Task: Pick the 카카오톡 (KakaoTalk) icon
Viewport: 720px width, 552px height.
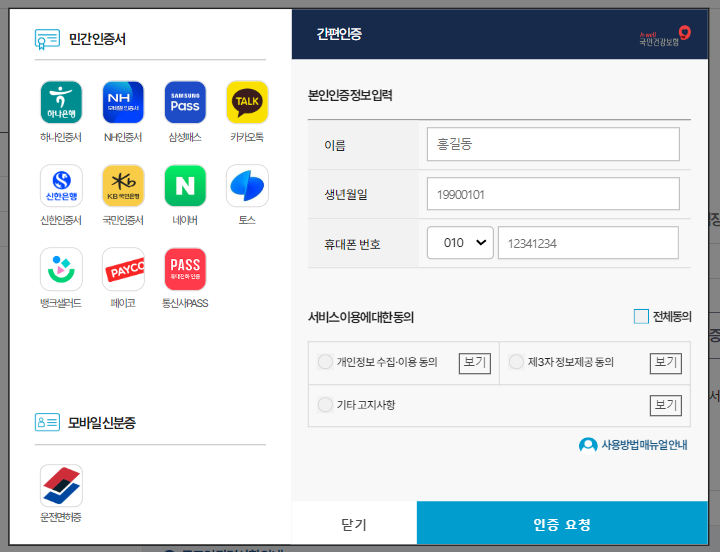Action: pos(247,102)
